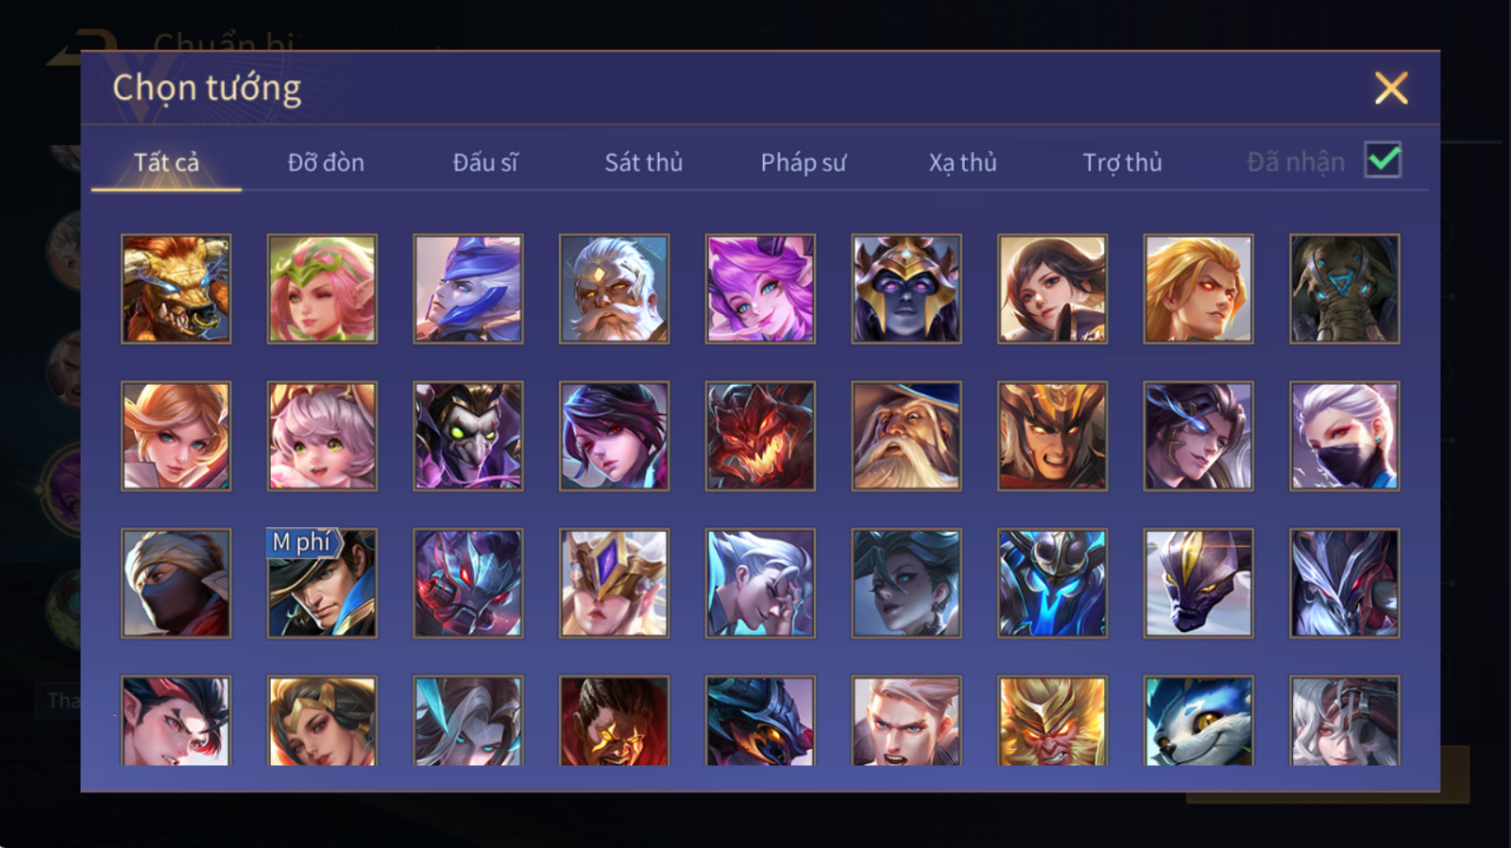The image size is (1511, 848).
Task: Select the 'Tất cả' tab
Action: (166, 162)
